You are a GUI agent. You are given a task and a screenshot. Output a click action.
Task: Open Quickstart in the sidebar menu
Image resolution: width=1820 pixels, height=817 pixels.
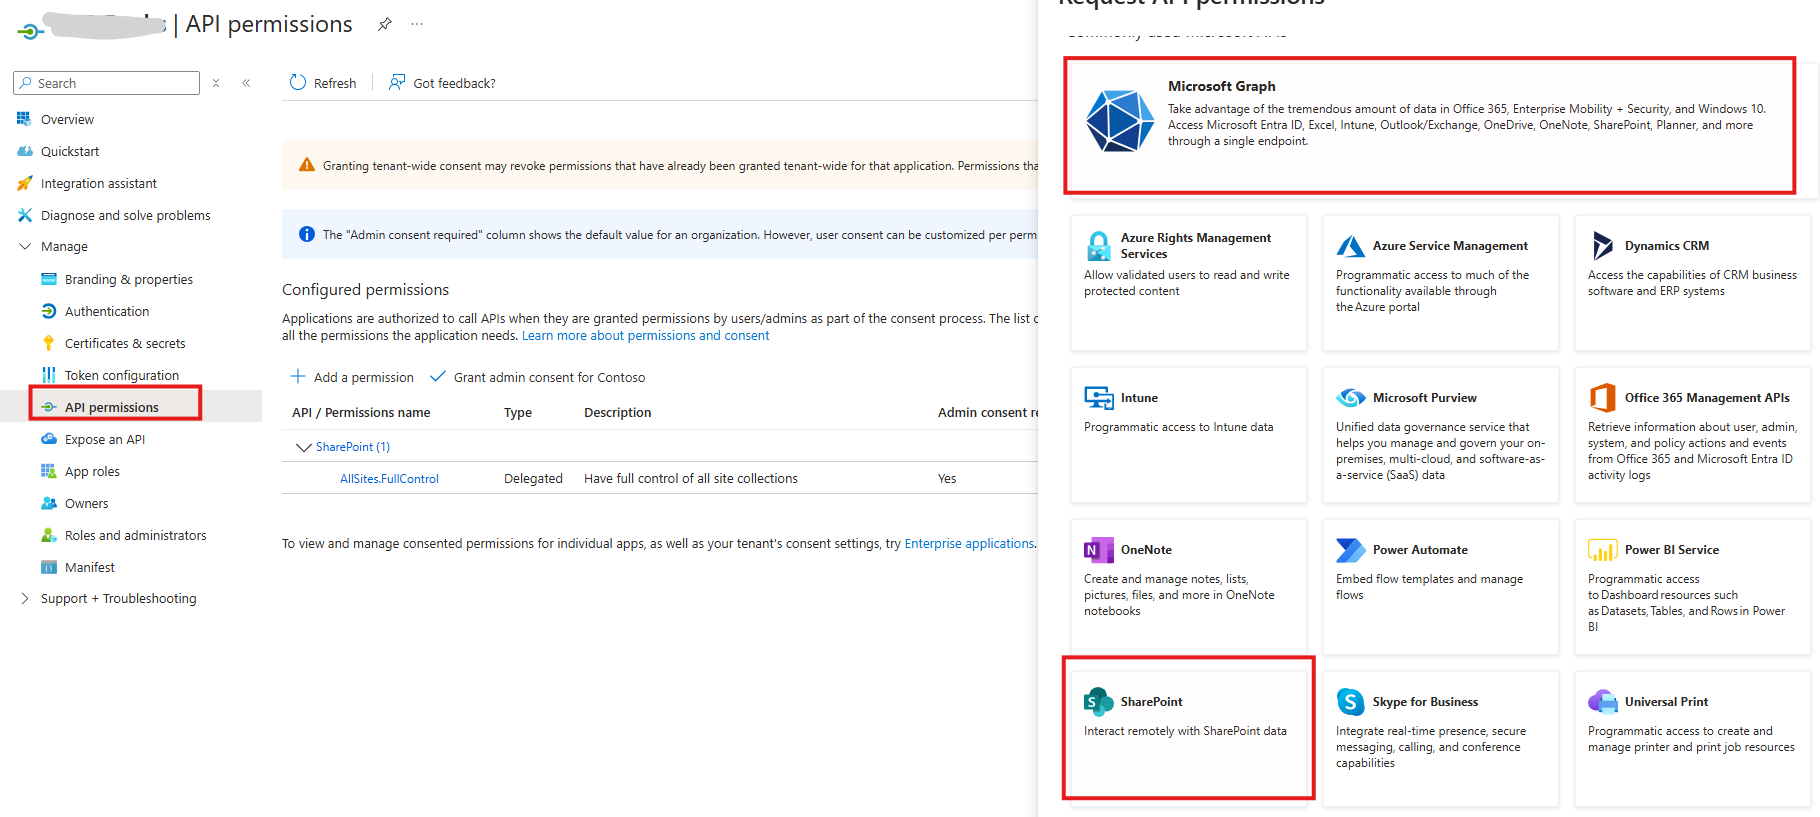[70, 151]
